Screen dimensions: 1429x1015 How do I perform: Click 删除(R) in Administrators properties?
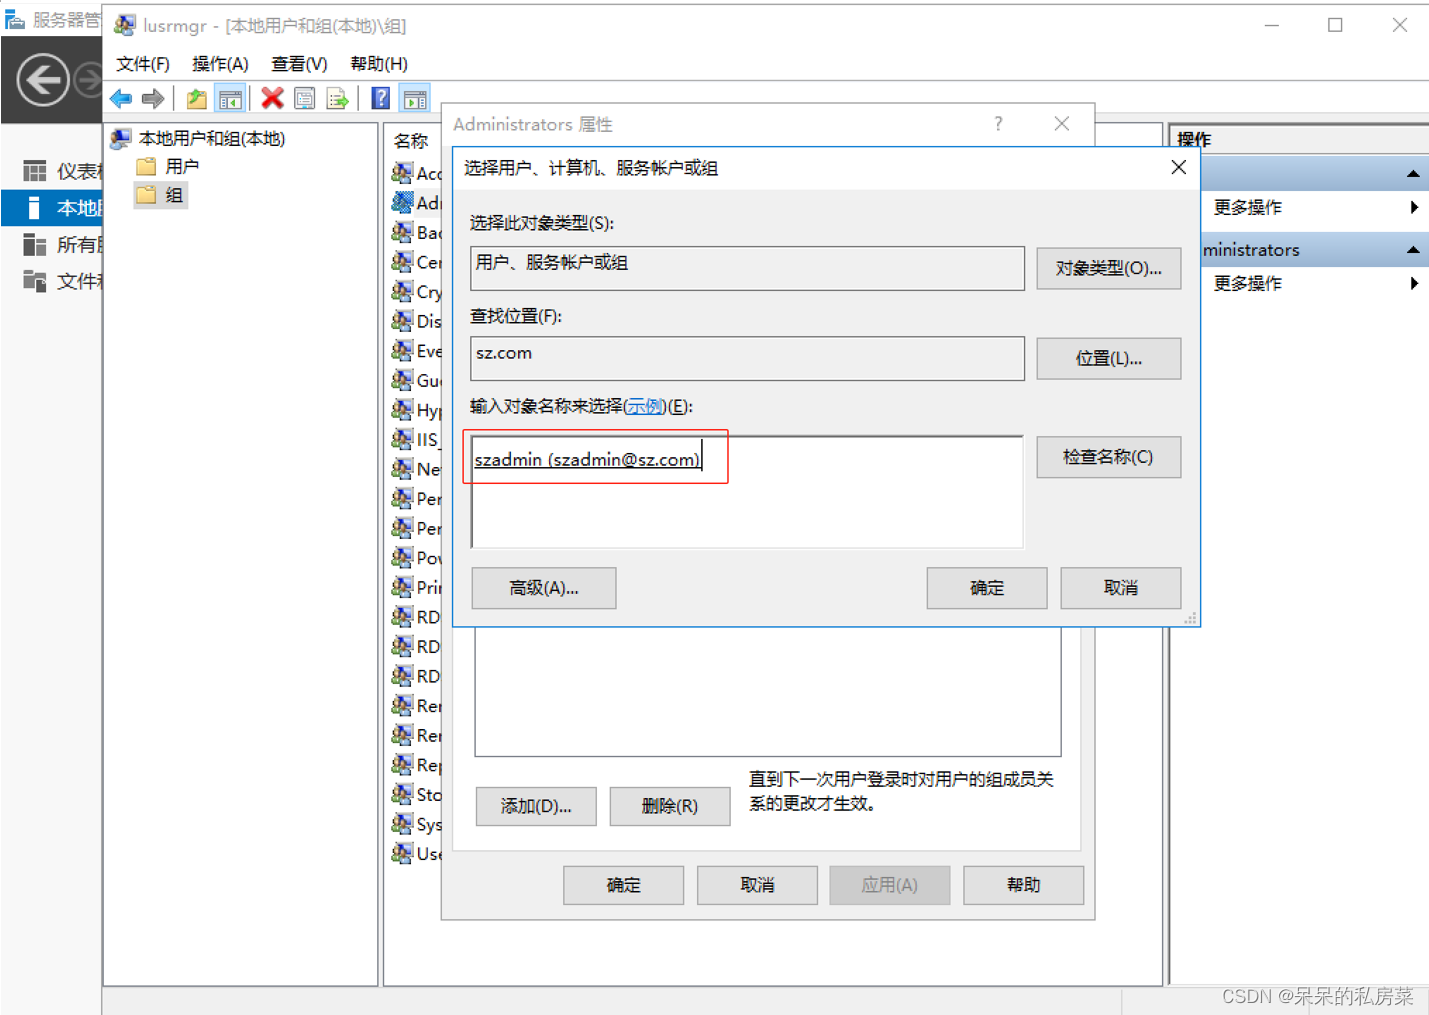click(670, 806)
